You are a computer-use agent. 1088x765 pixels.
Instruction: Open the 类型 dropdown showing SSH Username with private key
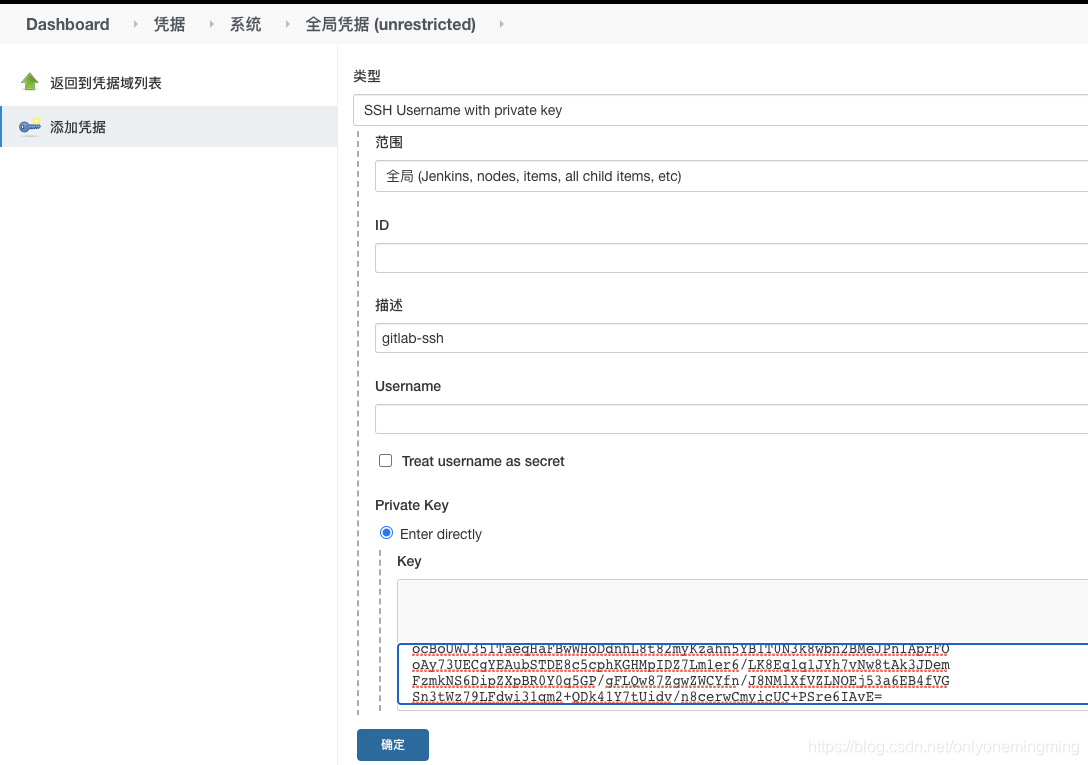point(720,110)
